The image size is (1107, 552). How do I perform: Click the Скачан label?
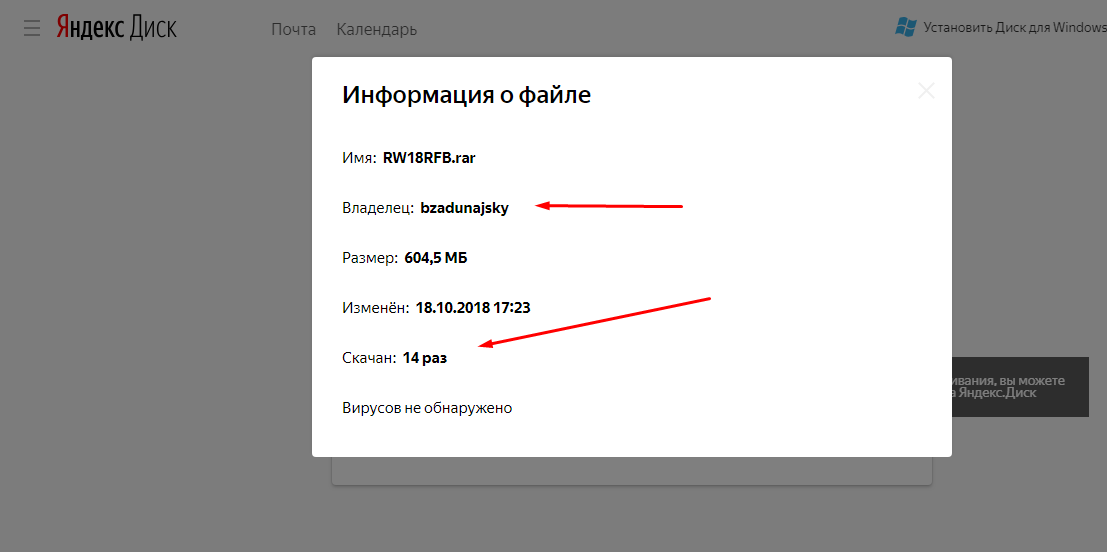(x=369, y=359)
